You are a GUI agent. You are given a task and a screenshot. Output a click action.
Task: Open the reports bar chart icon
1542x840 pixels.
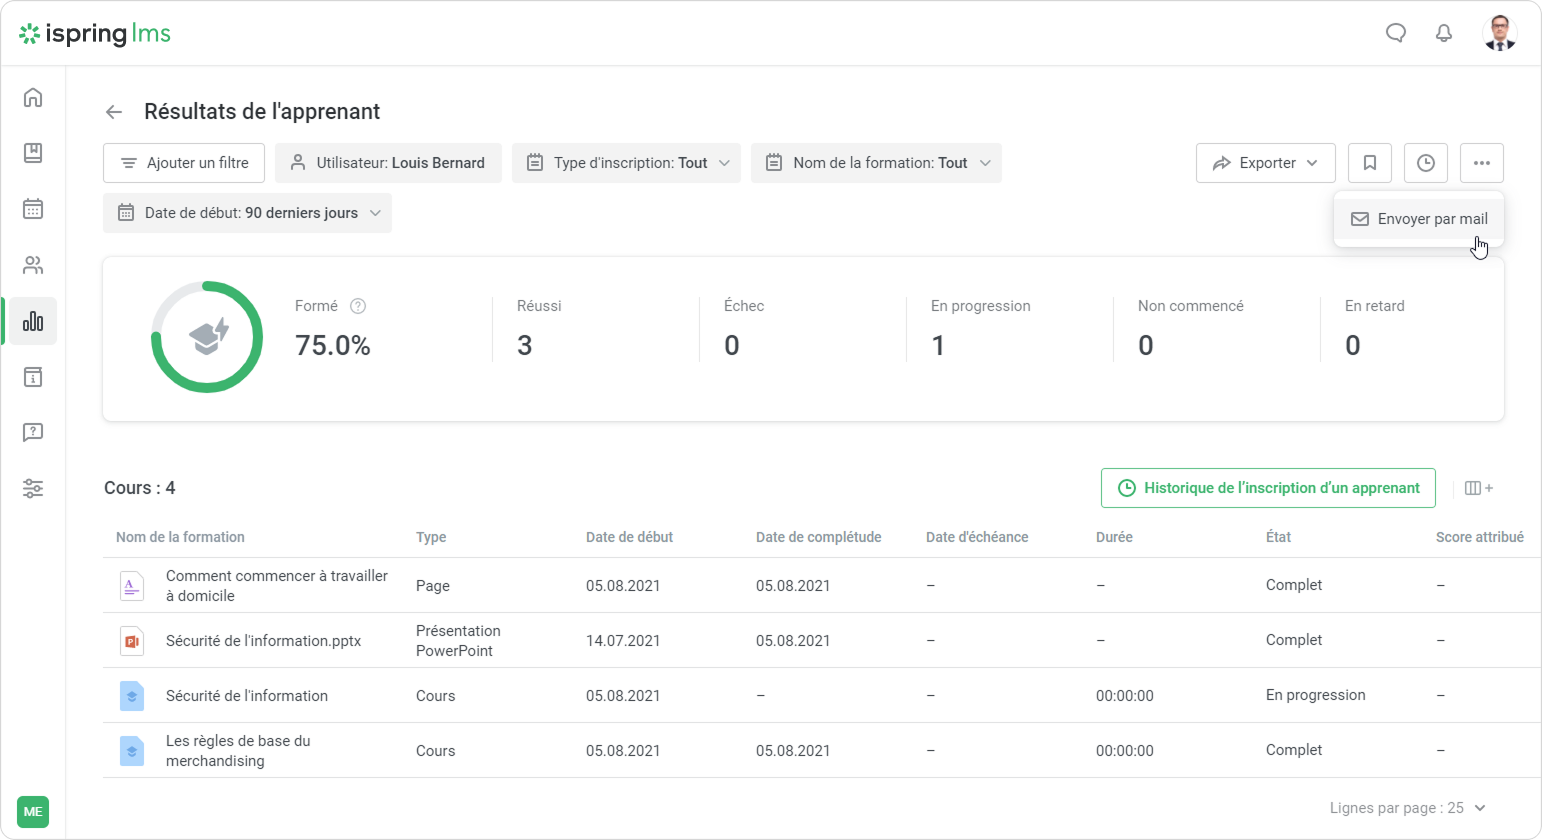click(x=33, y=321)
